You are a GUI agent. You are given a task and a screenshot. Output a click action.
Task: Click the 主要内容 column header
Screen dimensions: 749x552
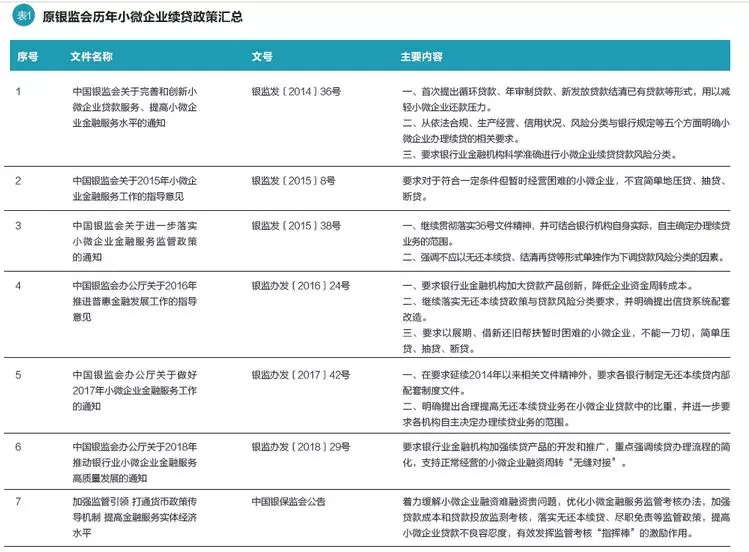pos(421,57)
